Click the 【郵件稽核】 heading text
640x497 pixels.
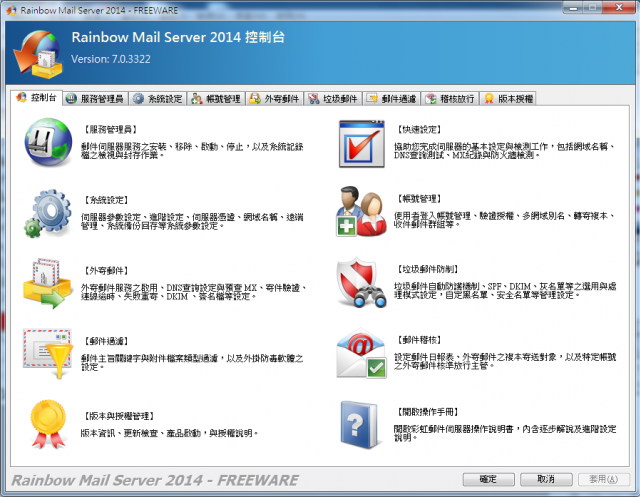420,340
